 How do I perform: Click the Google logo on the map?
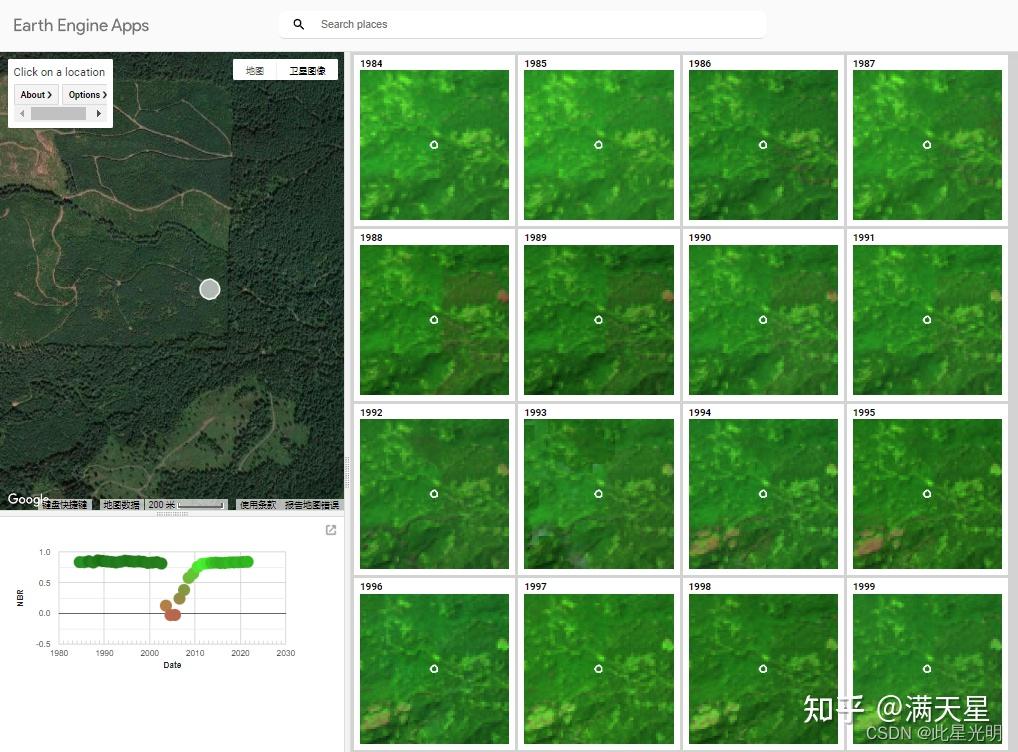27,499
